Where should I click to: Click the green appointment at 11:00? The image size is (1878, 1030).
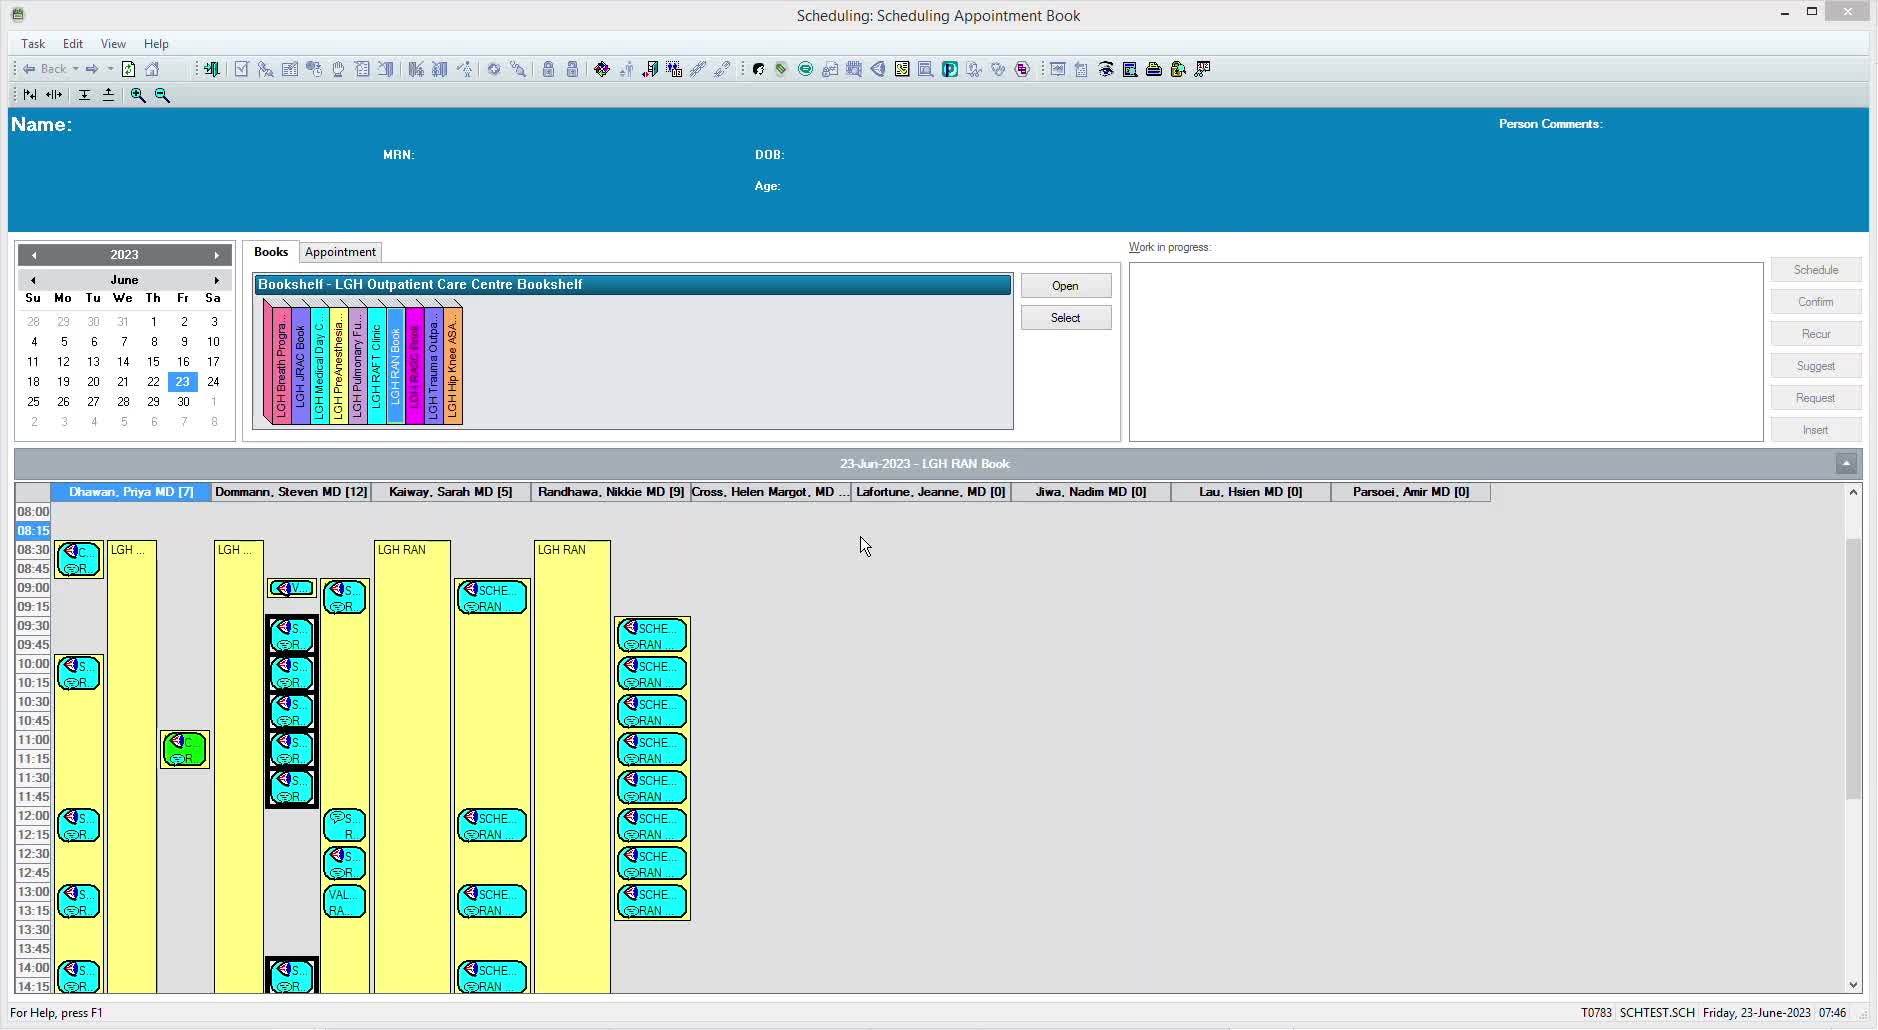point(185,749)
